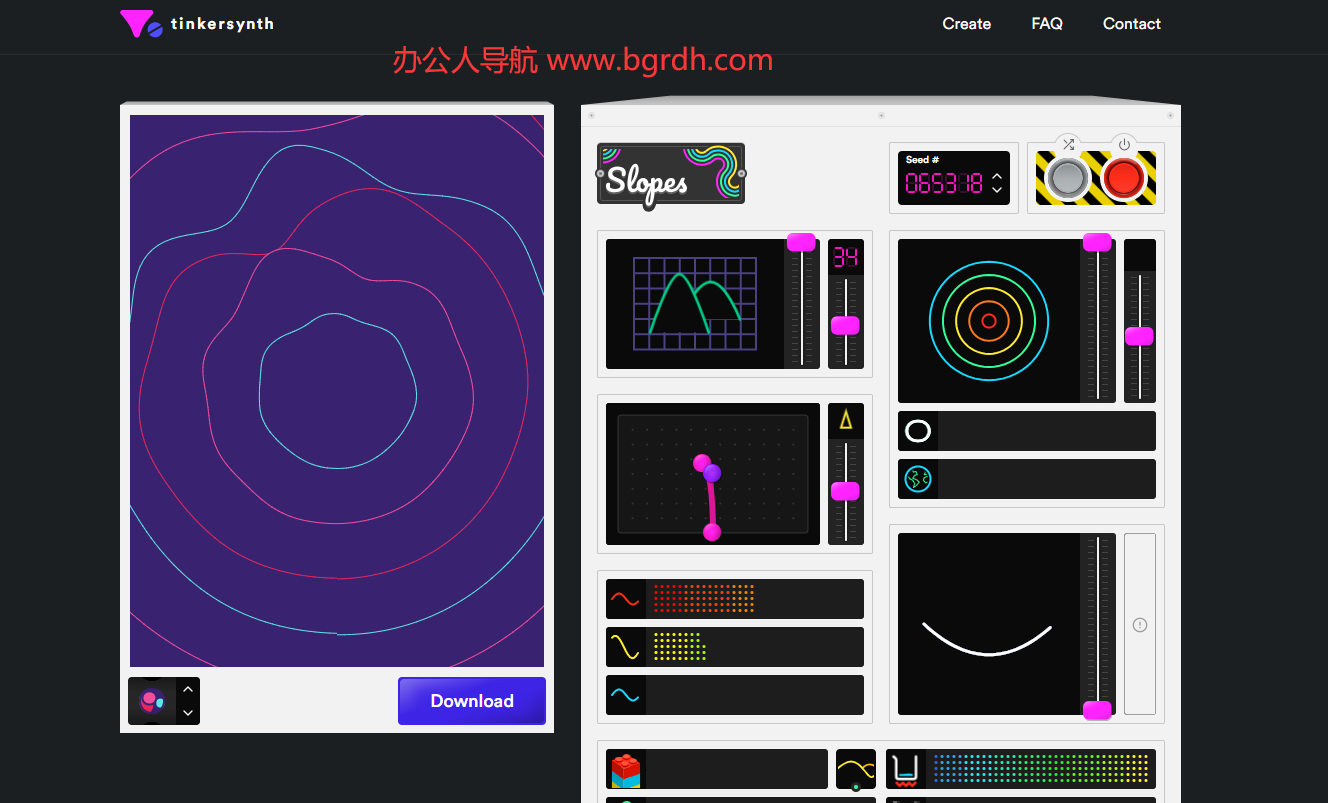Increment the Seed number with up arrow
The image size is (1328, 803).
pyautogui.click(x=996, y=176)
